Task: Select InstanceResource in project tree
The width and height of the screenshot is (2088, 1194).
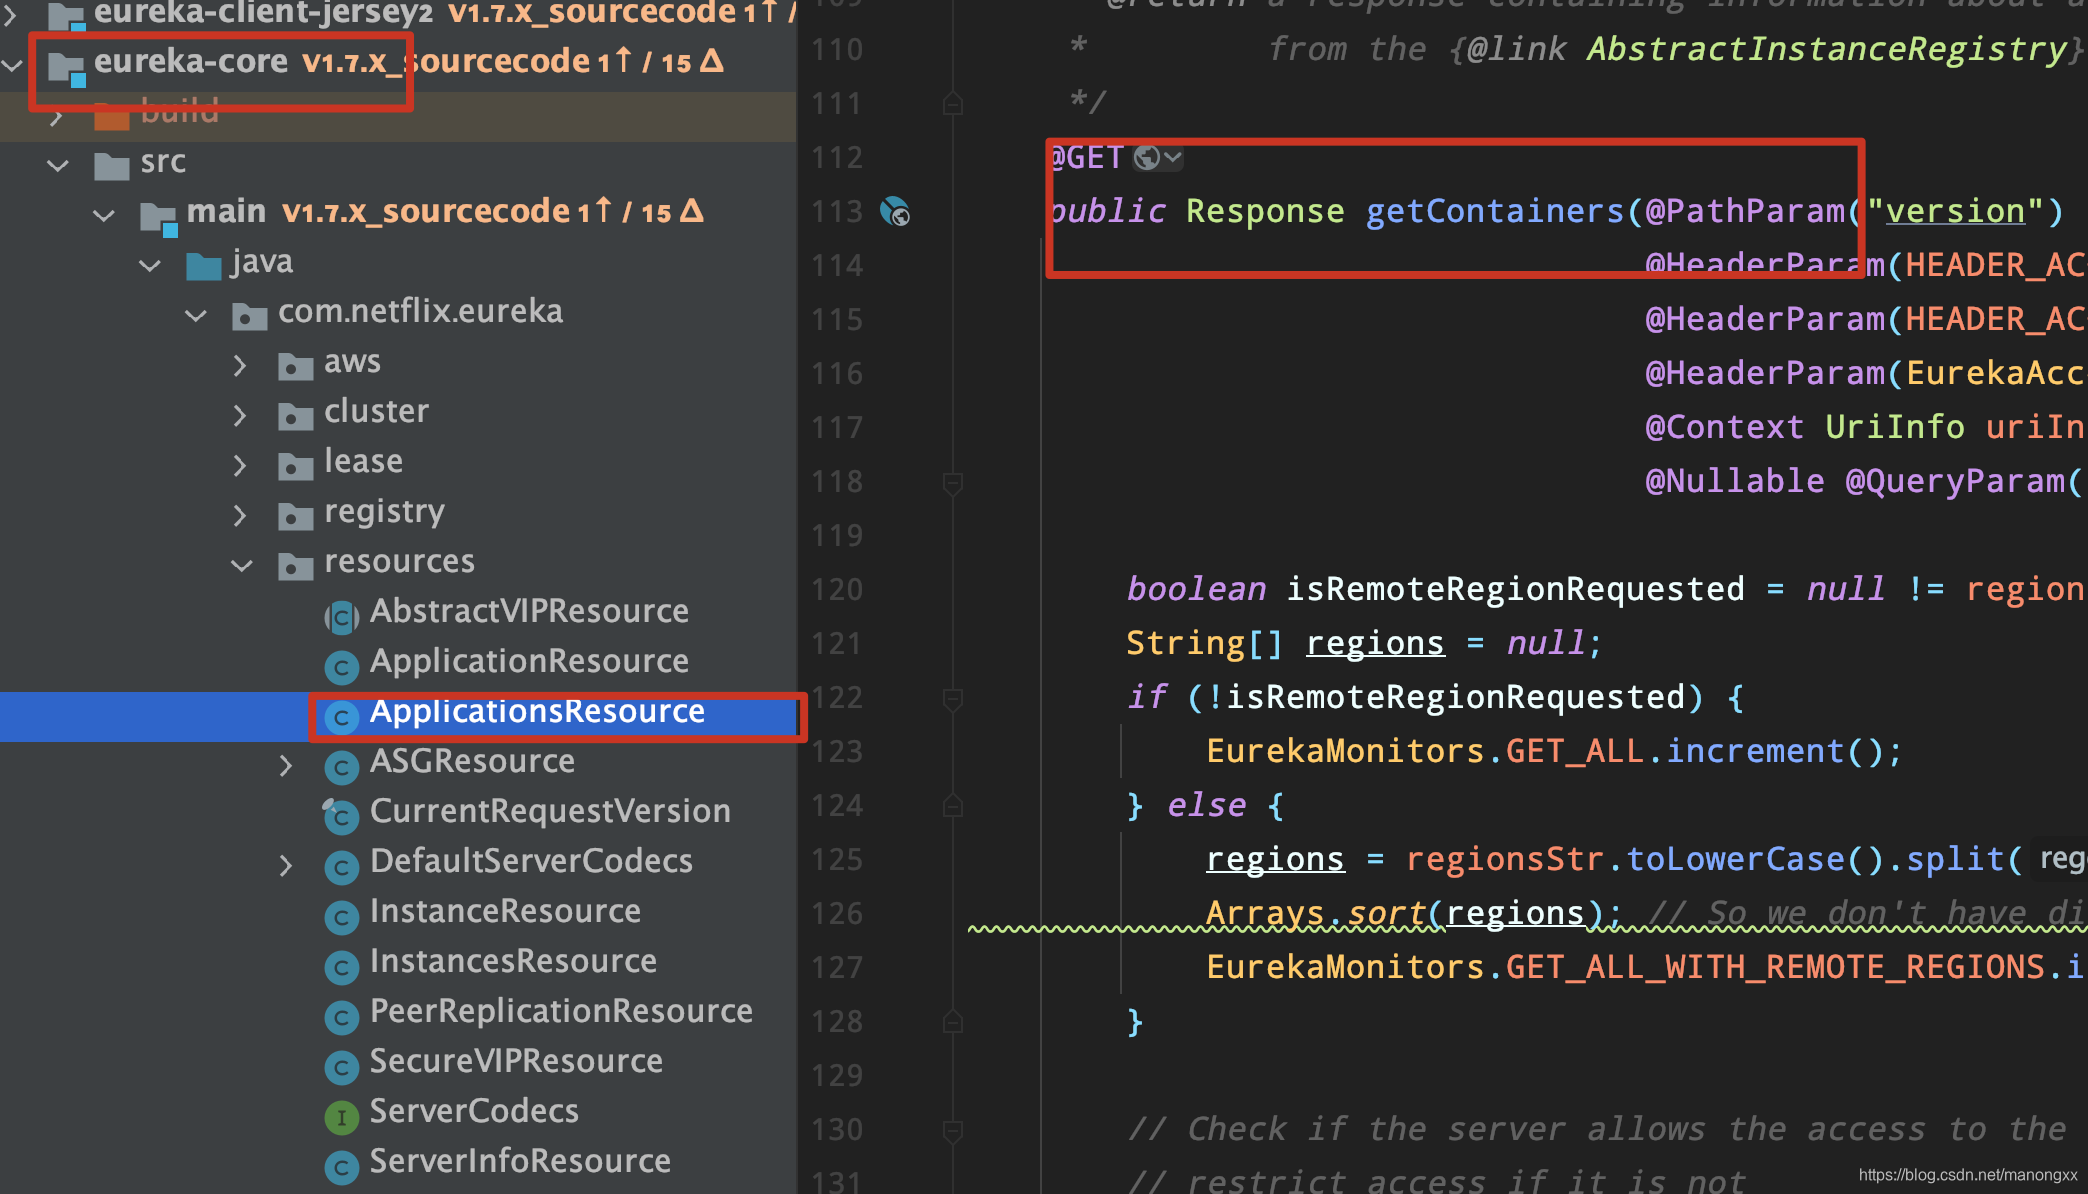Action: coord(505,911)
